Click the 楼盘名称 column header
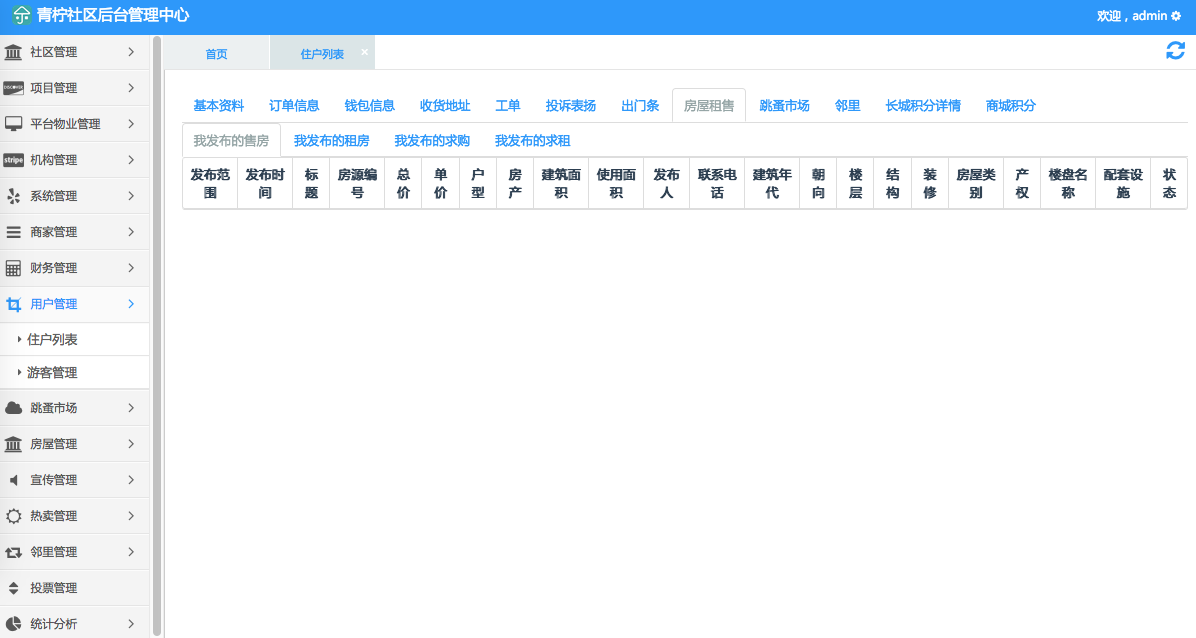 tap(1068, 183)
